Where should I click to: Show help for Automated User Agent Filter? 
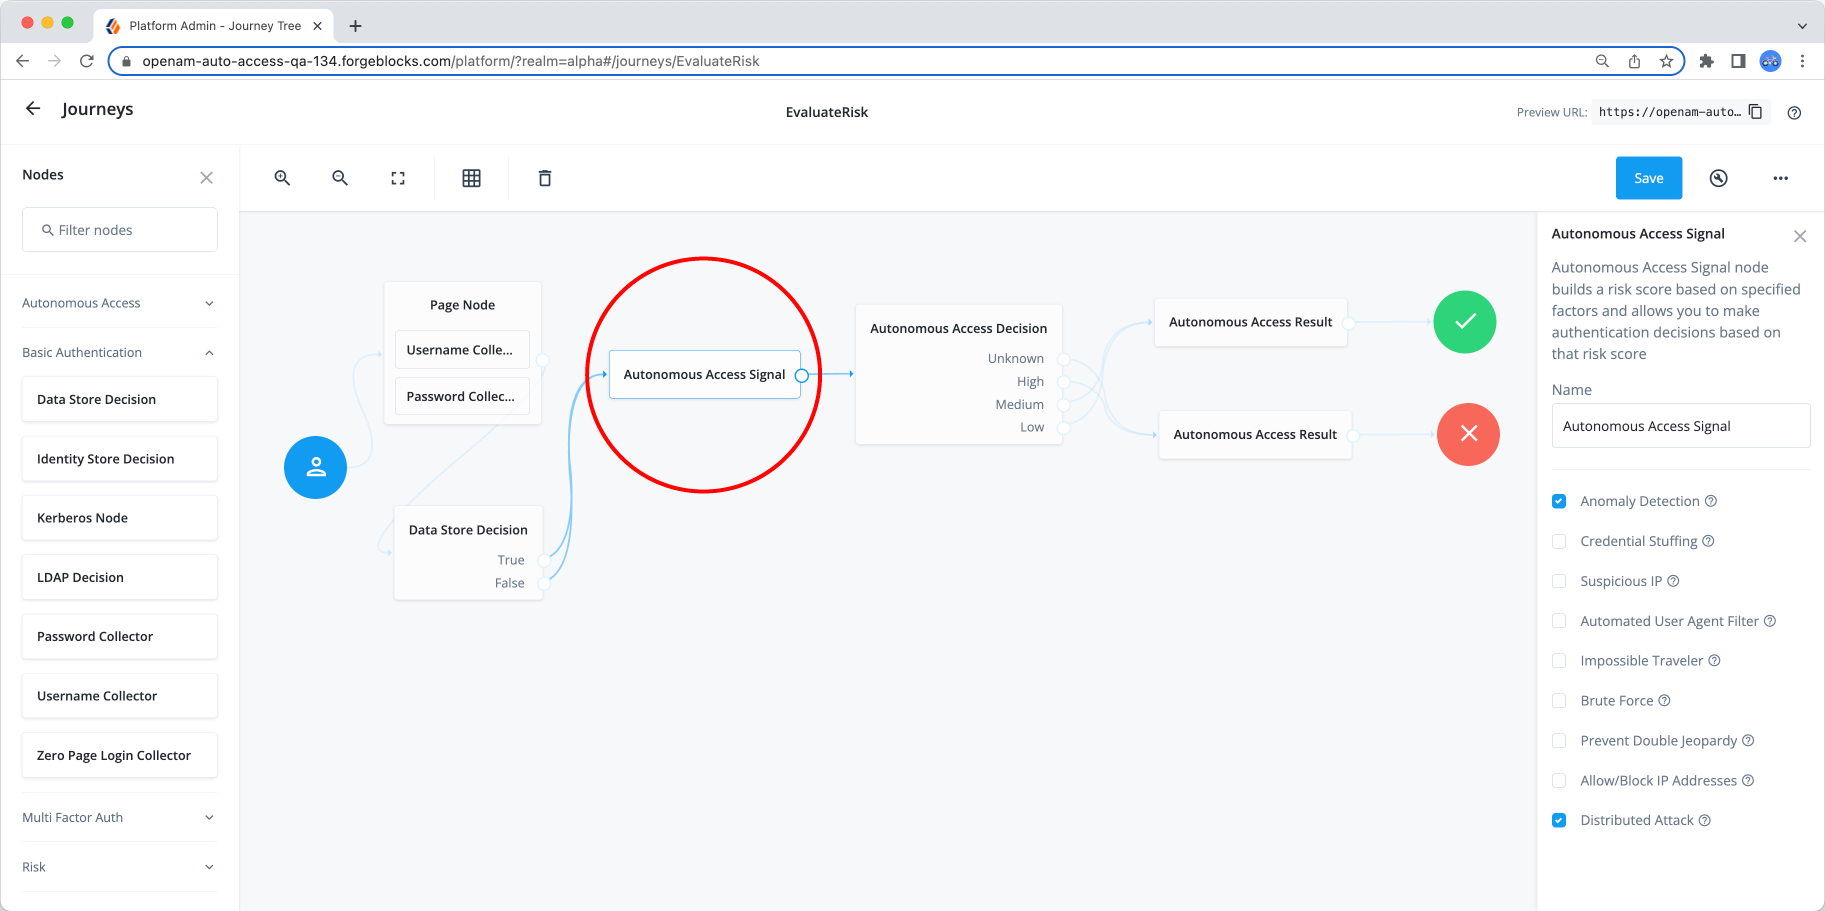tap(1770, 621)
